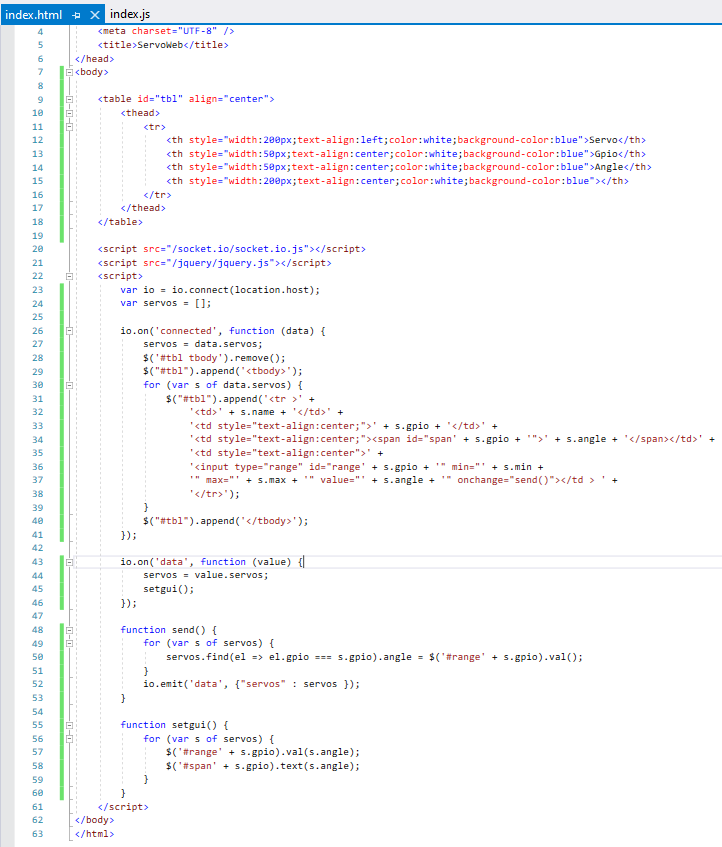Collapse the table id="tbl" block
Image resolution: width=722 pixels, height=847 pixels.
[x=69, y=100]
